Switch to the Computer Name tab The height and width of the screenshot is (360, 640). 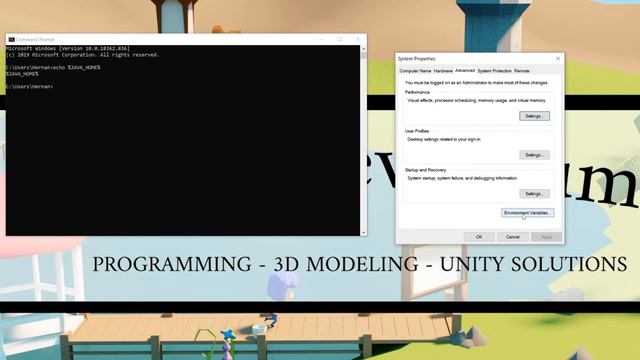tap(415, 71)
